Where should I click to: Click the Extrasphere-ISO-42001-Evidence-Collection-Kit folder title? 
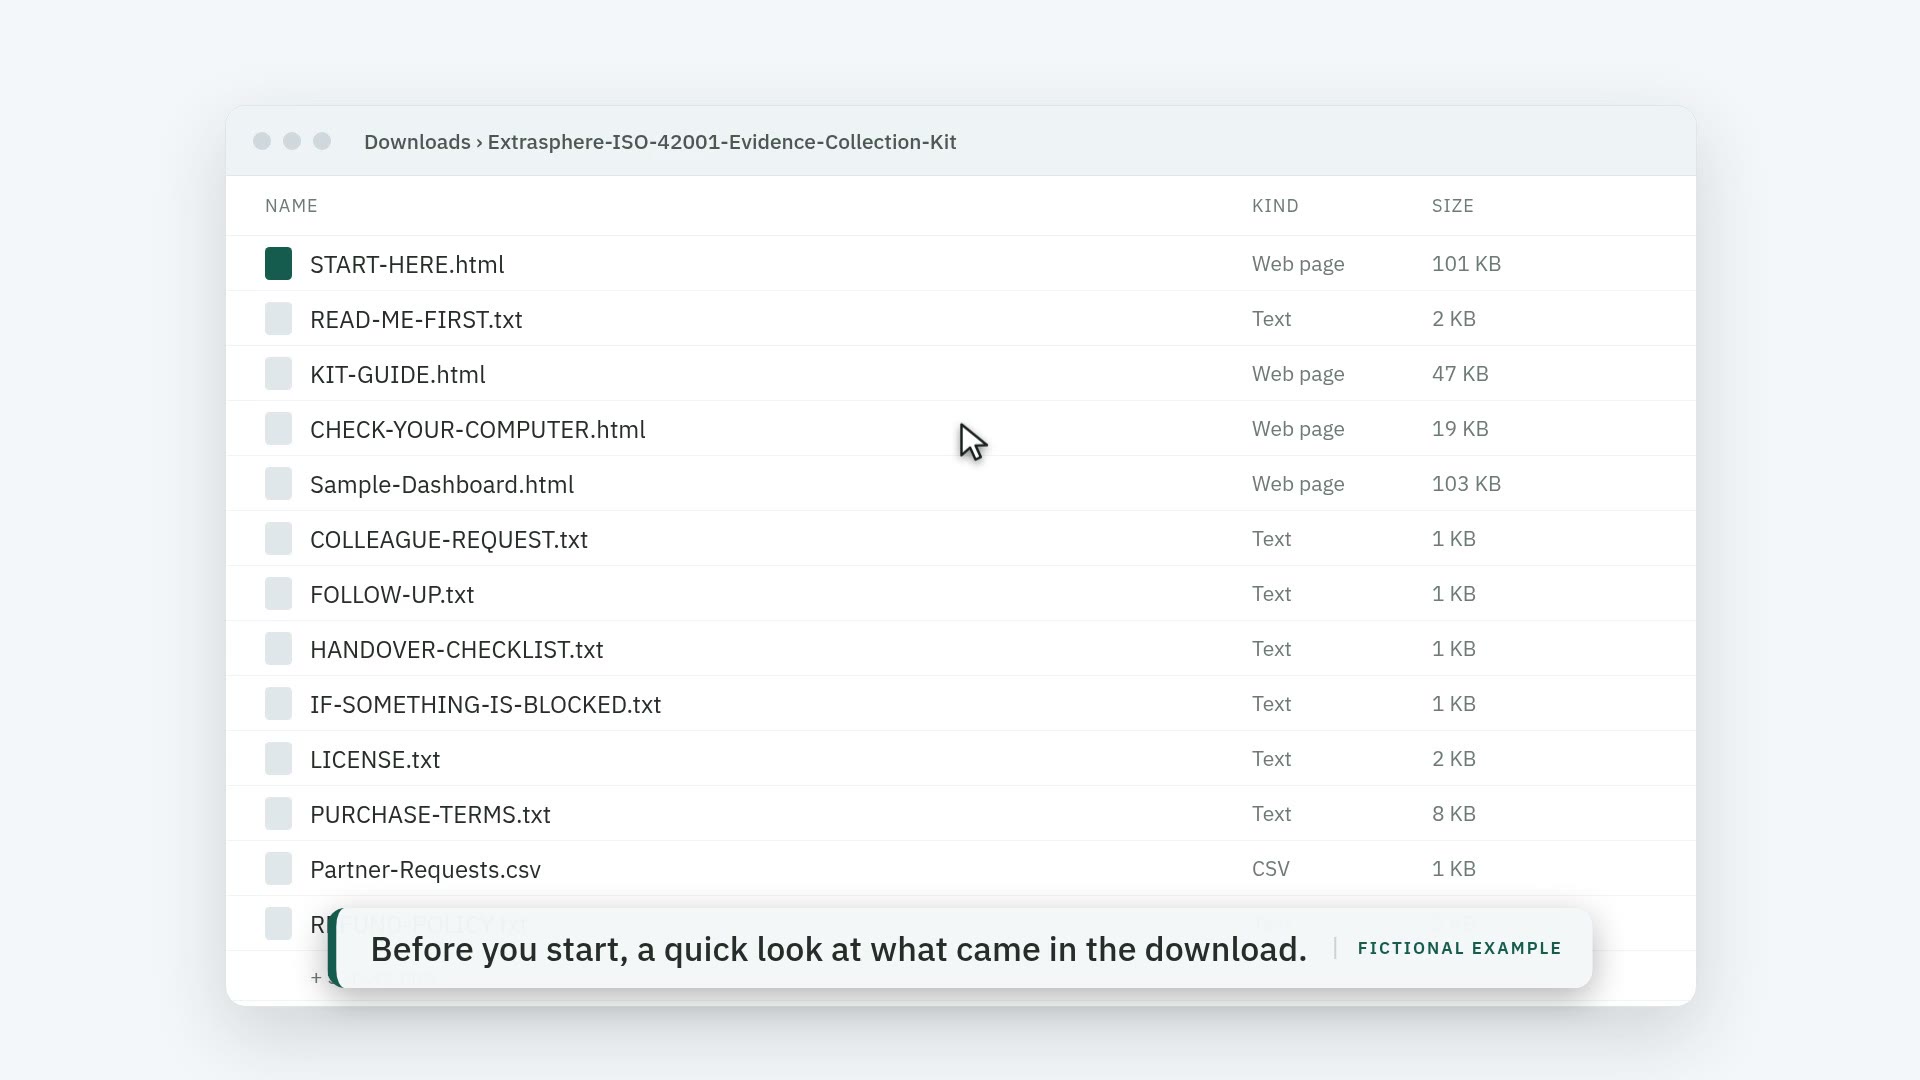coord(722,142)
